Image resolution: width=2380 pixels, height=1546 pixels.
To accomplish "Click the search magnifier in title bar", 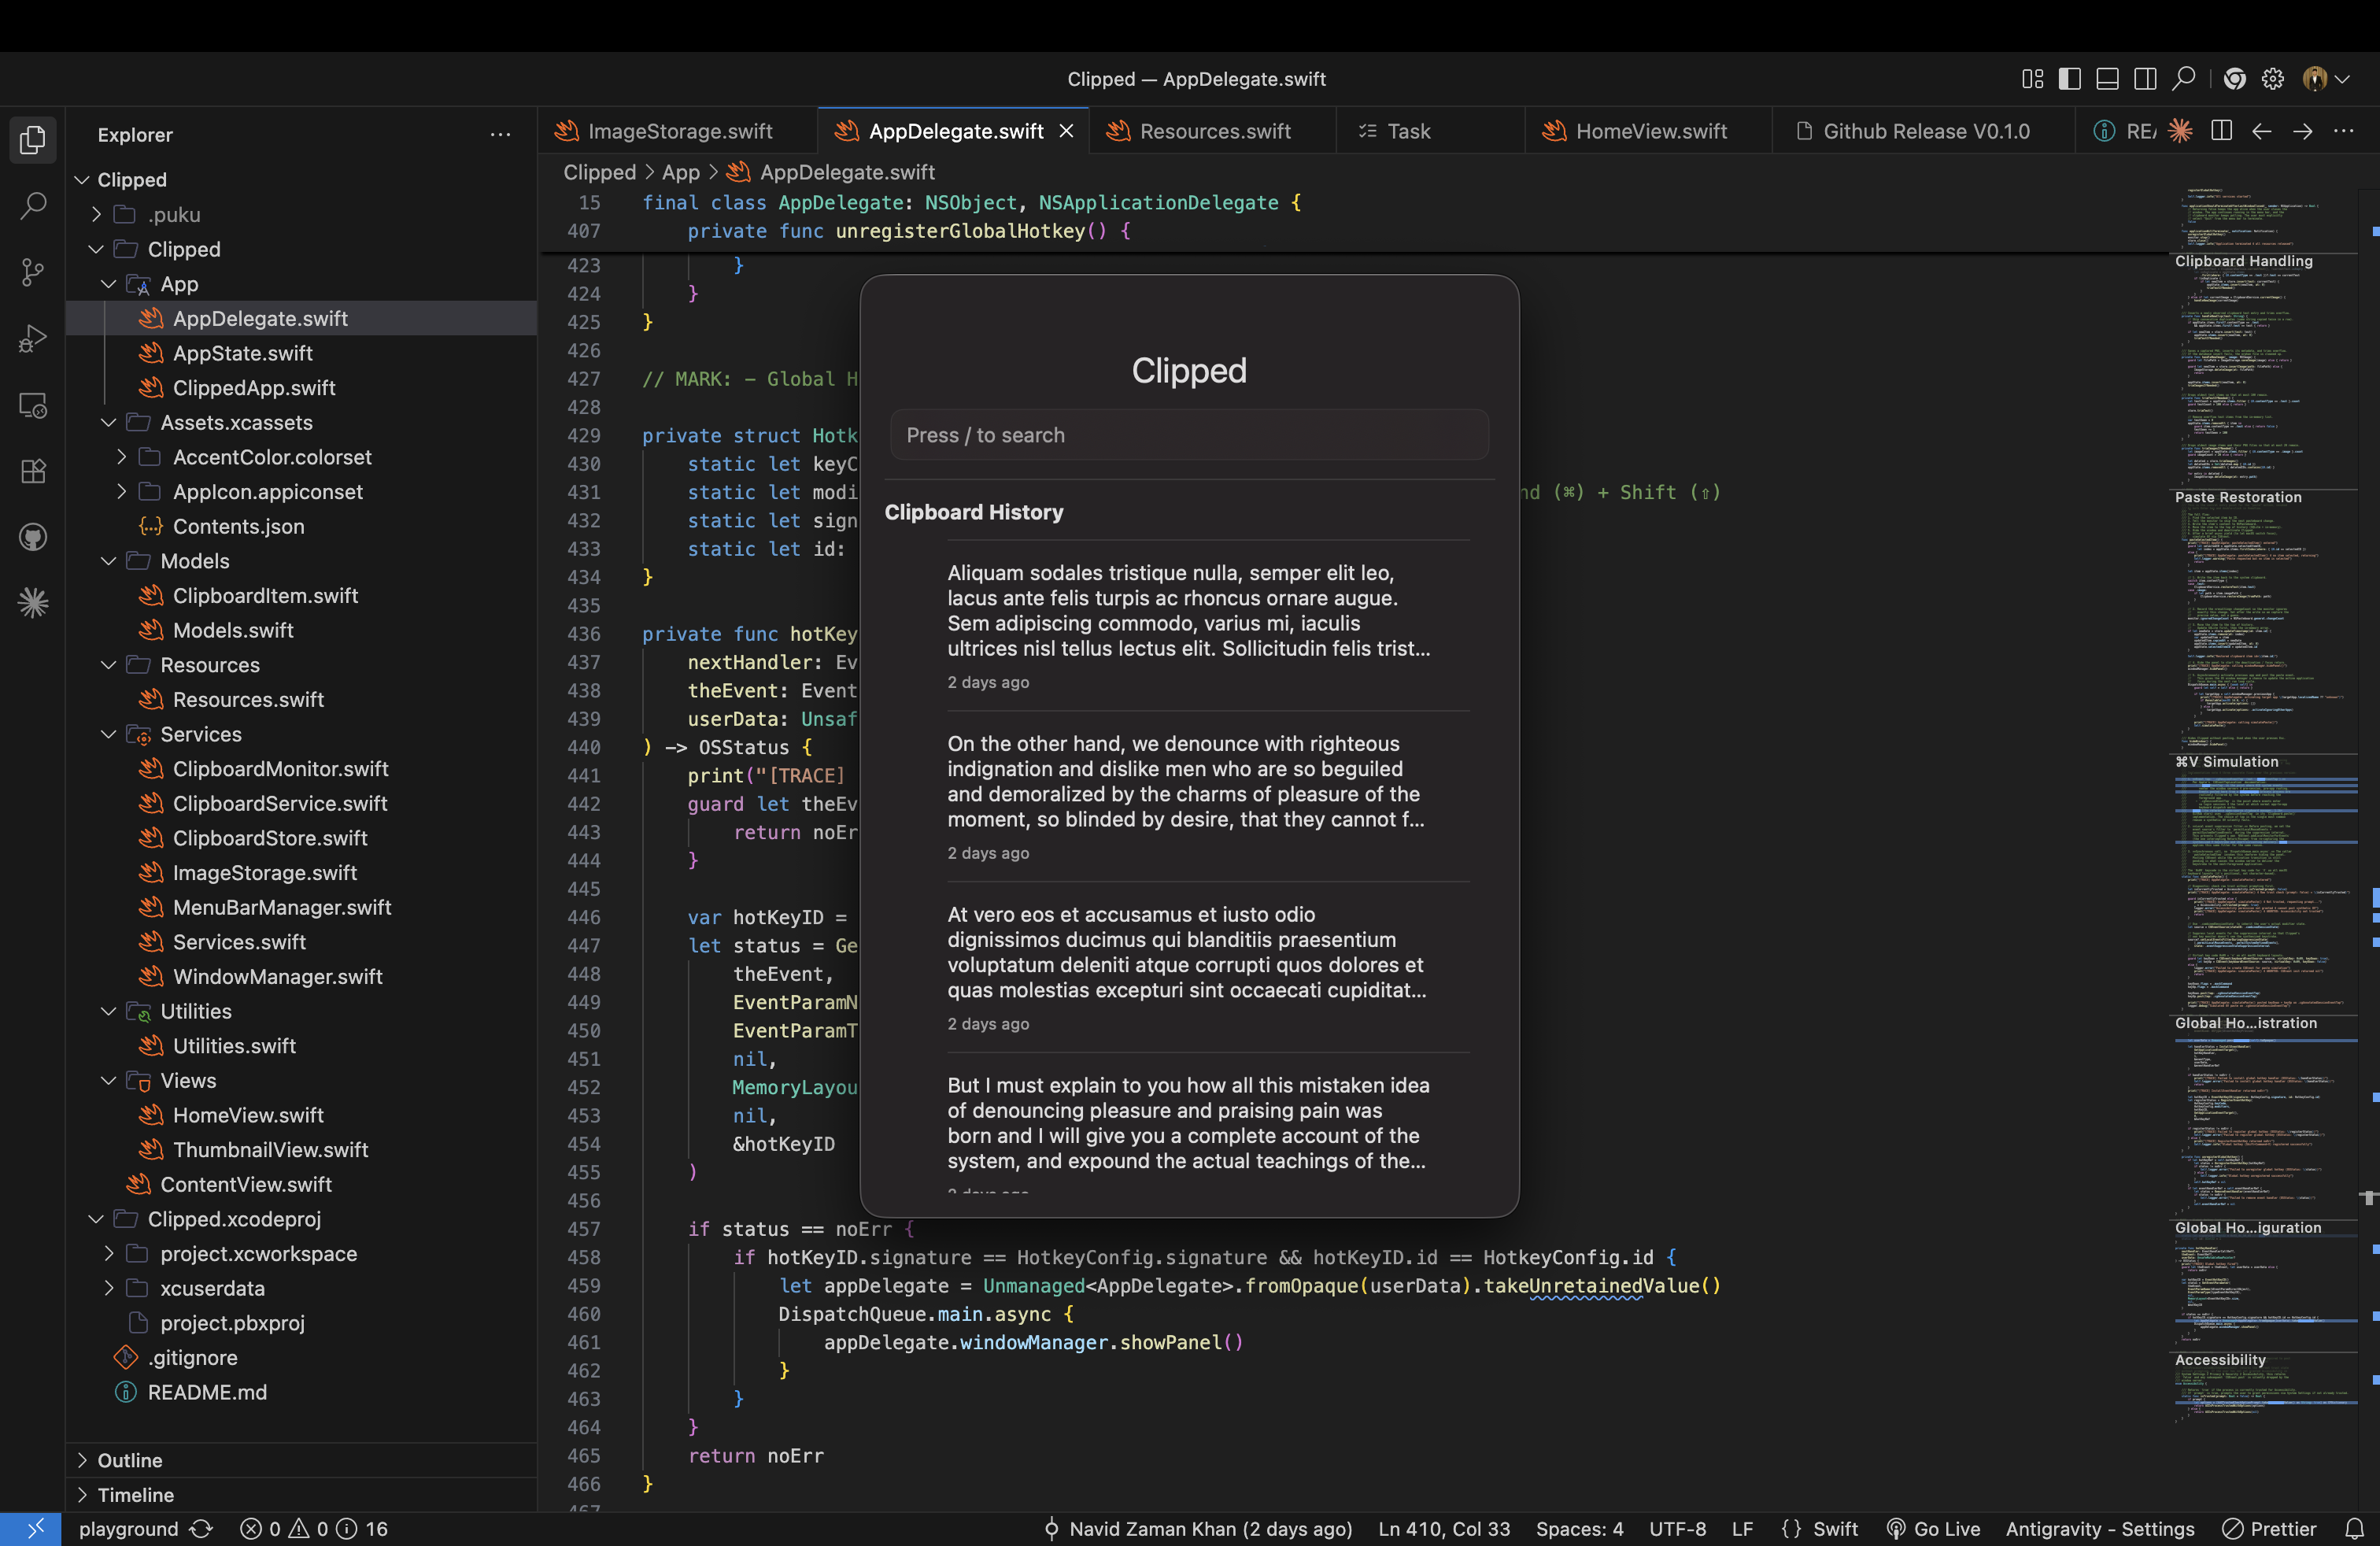I will coord(2184,79).
